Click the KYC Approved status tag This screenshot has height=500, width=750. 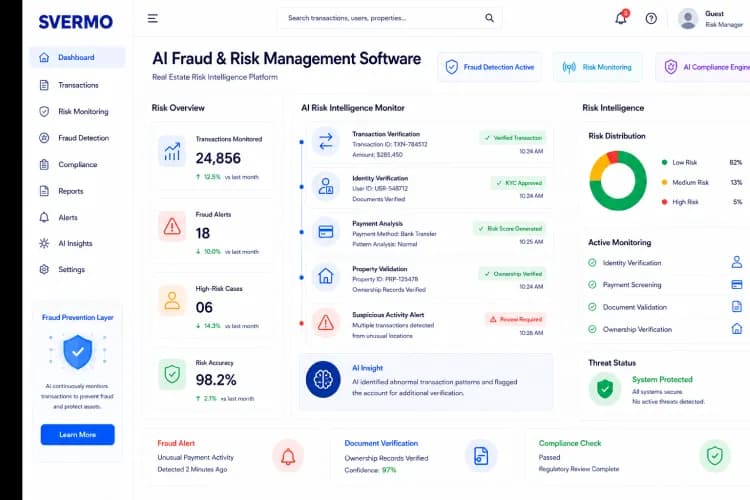coord(518,183)
